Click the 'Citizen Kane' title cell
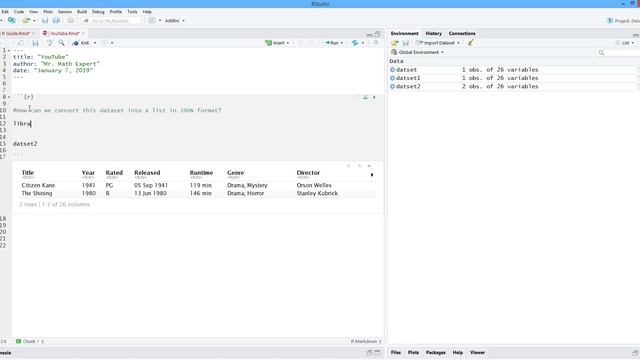 click(x=38, y=185)
